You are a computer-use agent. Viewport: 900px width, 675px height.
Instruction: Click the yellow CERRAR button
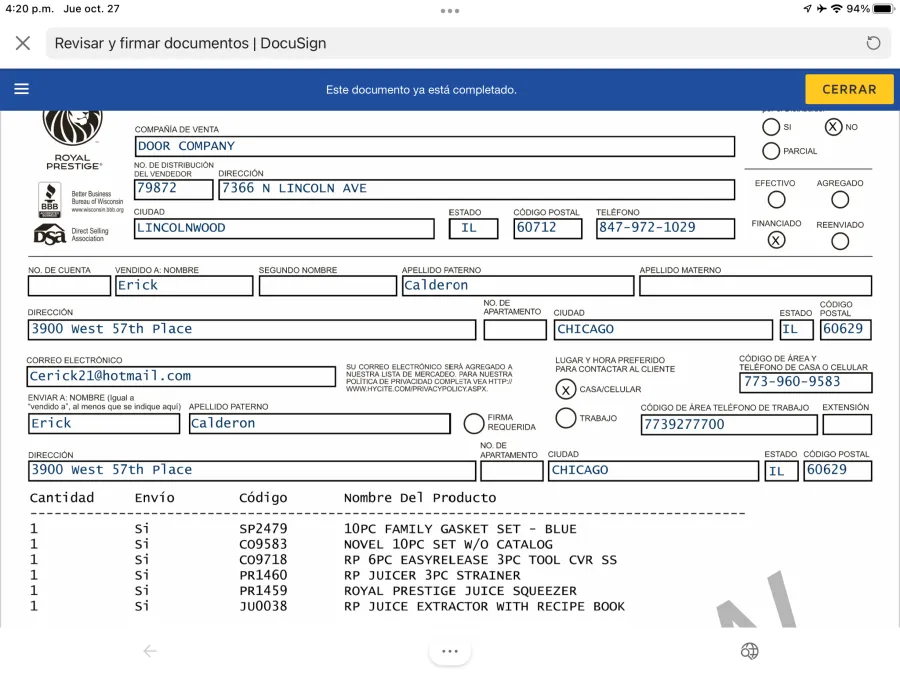click(849, 89)
